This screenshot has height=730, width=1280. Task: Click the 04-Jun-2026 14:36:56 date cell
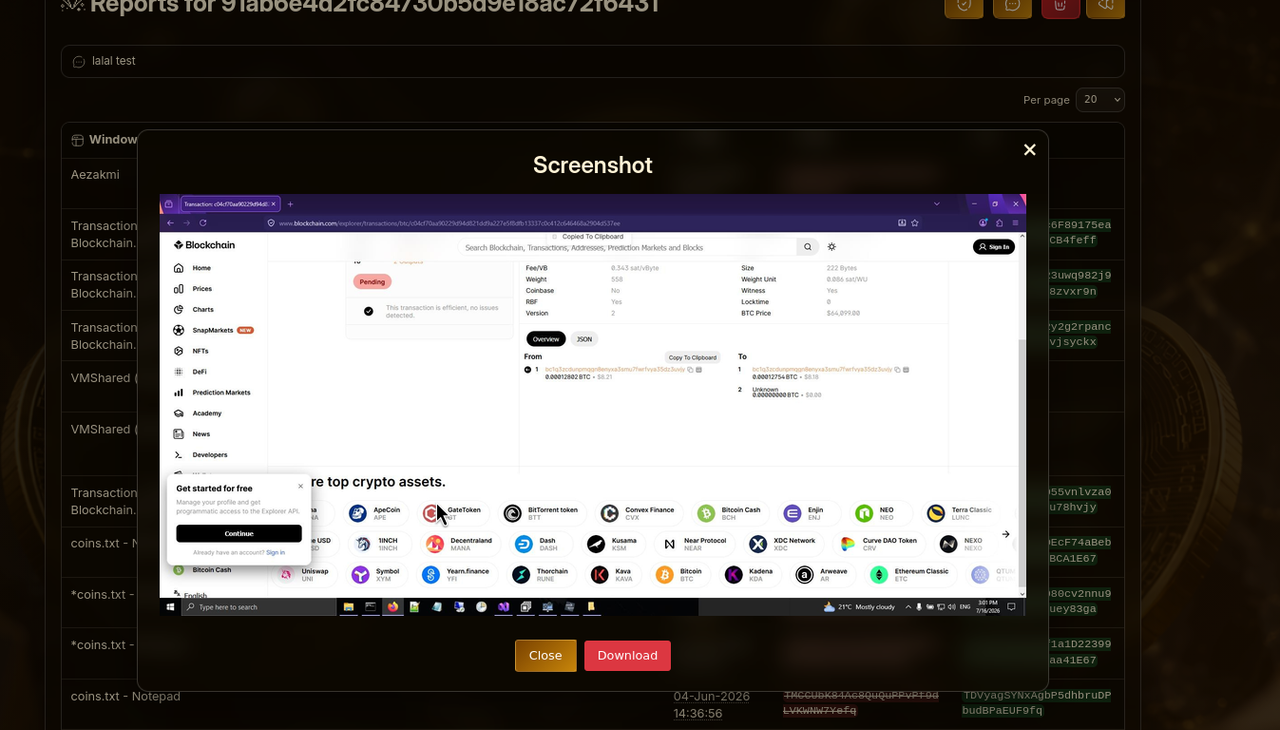(x=711, y=705)
